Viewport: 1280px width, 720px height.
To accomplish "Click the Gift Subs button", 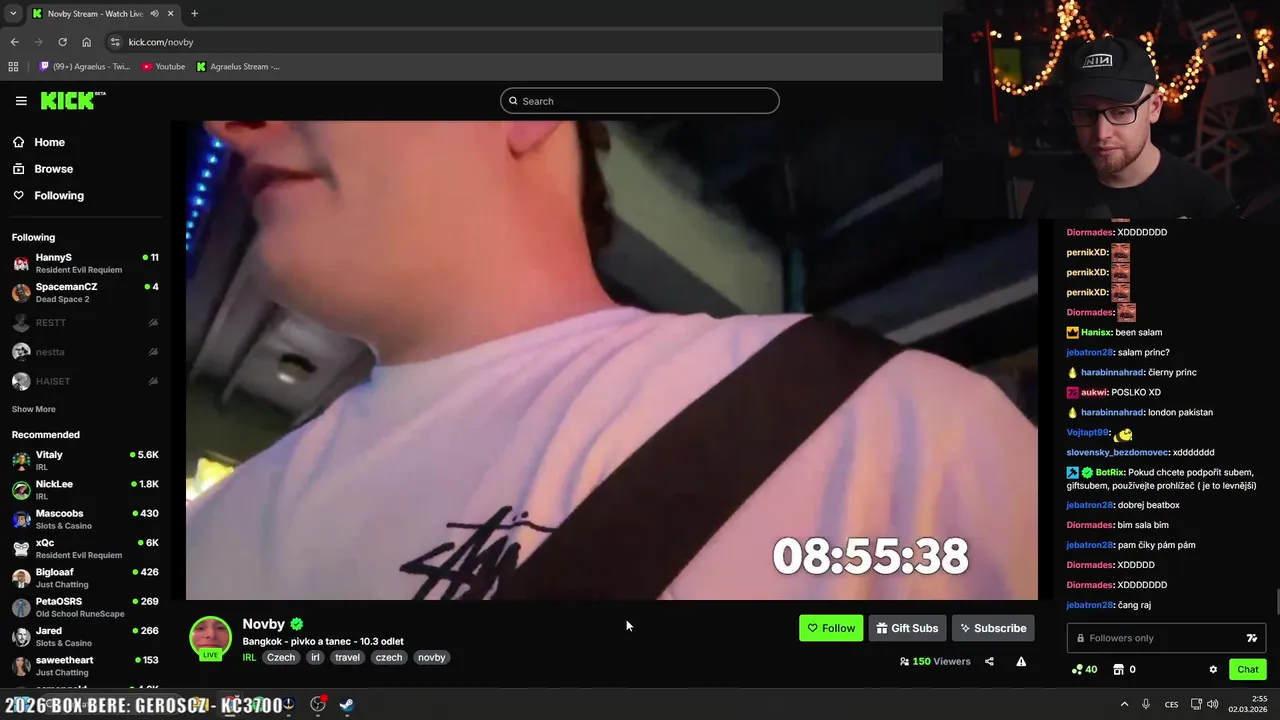I will point(907,628).
